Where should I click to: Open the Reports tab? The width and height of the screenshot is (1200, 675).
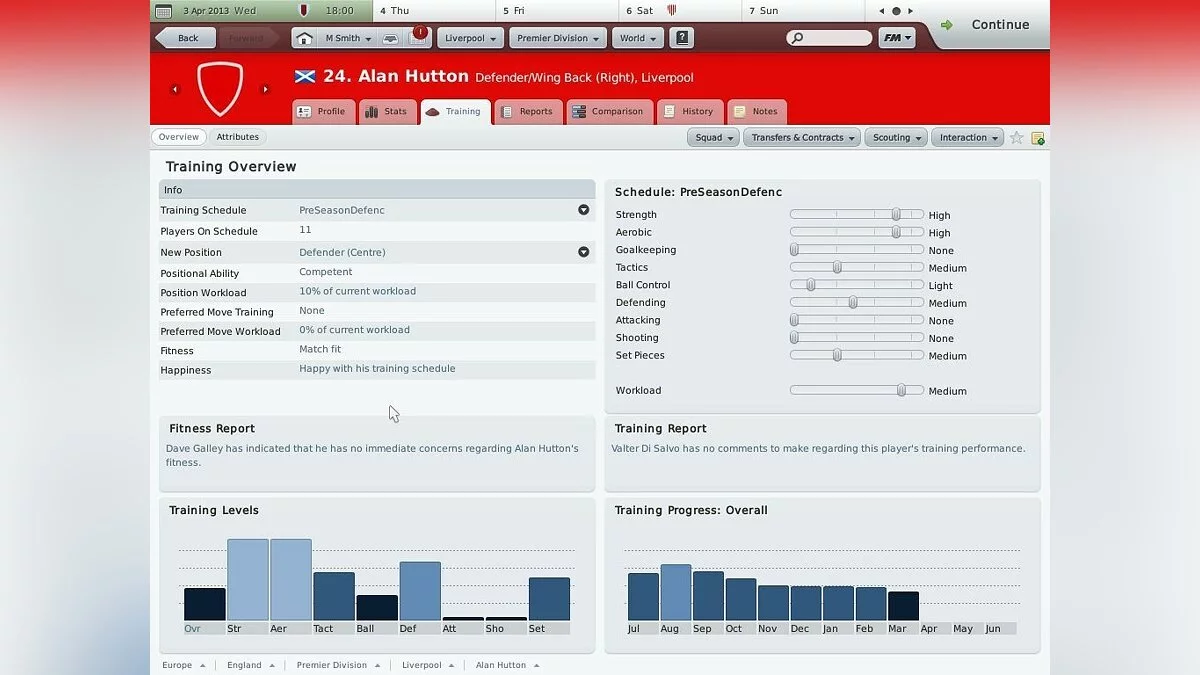pos(528,112)
